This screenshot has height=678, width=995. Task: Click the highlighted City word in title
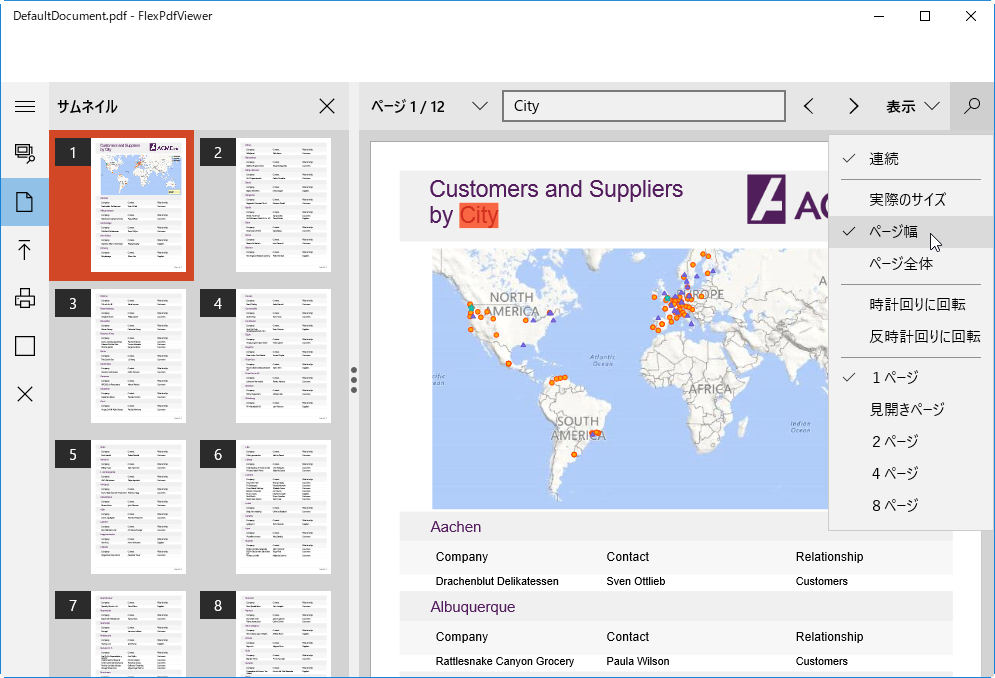(x=479, y=215)
